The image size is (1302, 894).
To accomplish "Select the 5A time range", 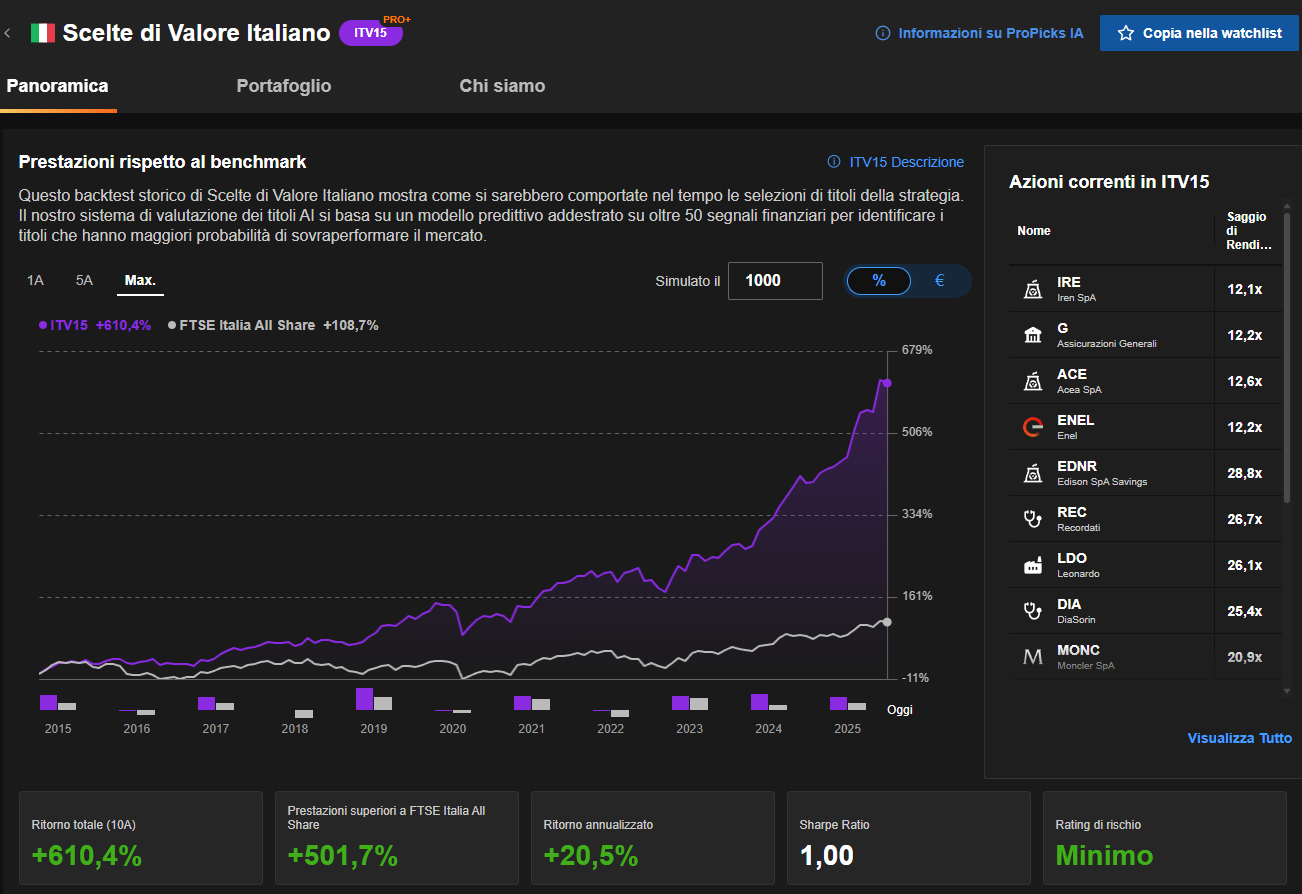I will (84, 280).
